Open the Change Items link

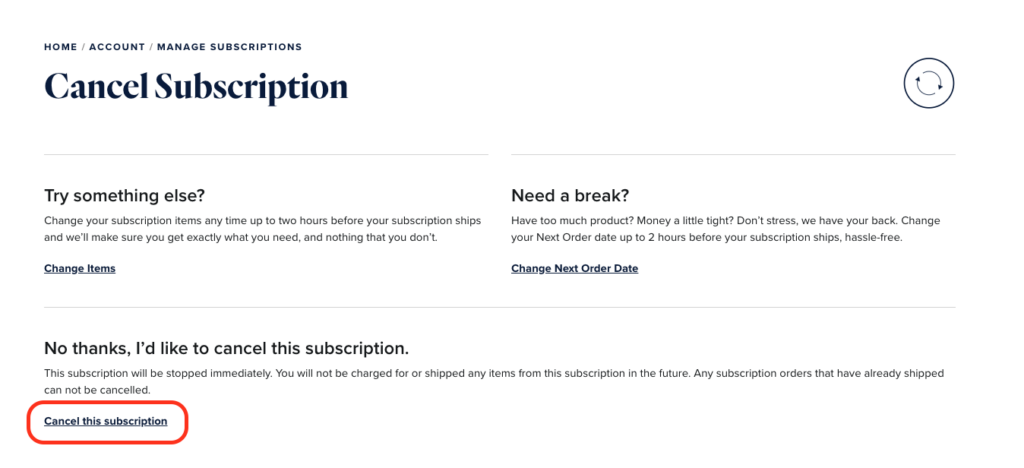pyautogui.click(x=80, y=268)
